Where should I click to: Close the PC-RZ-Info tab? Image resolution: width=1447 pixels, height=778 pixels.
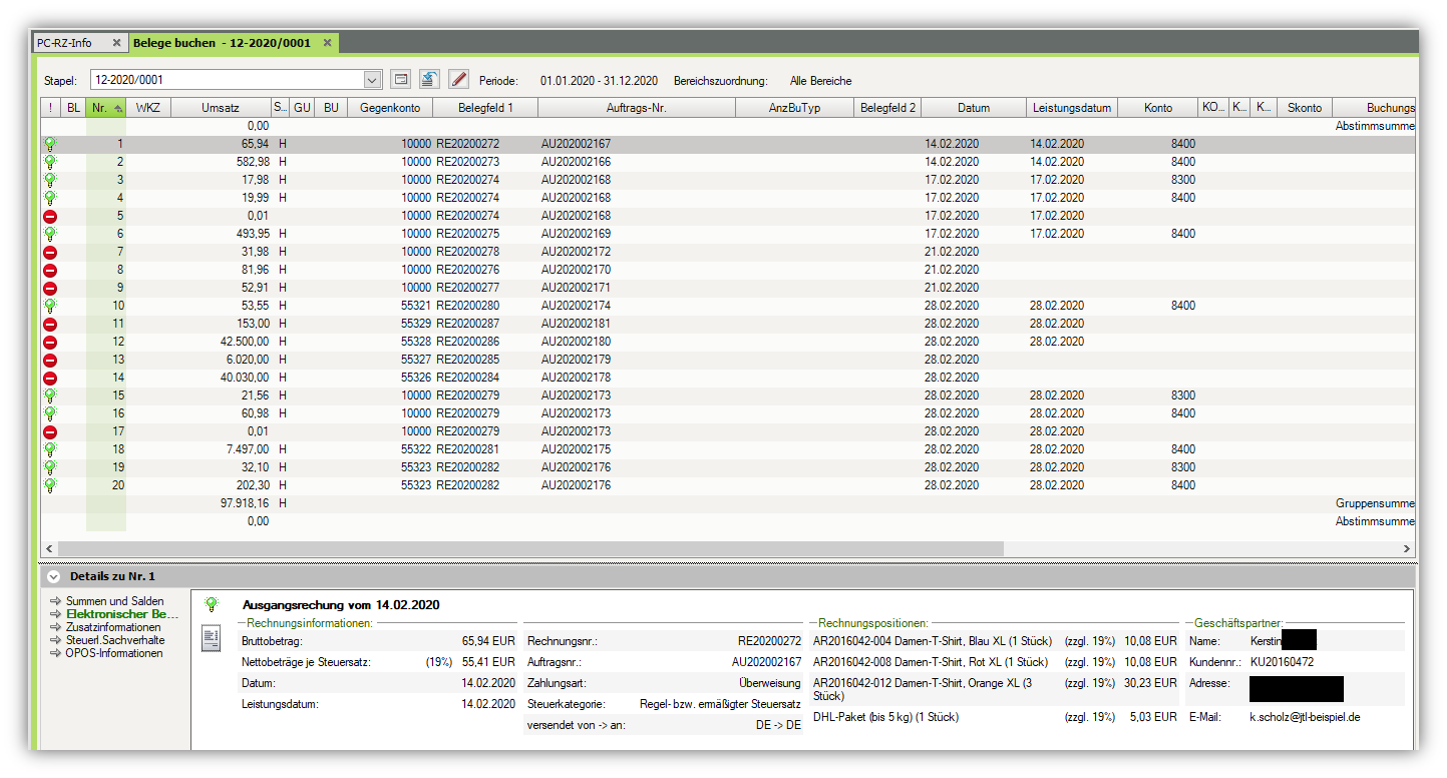click(x=116, y=43)
